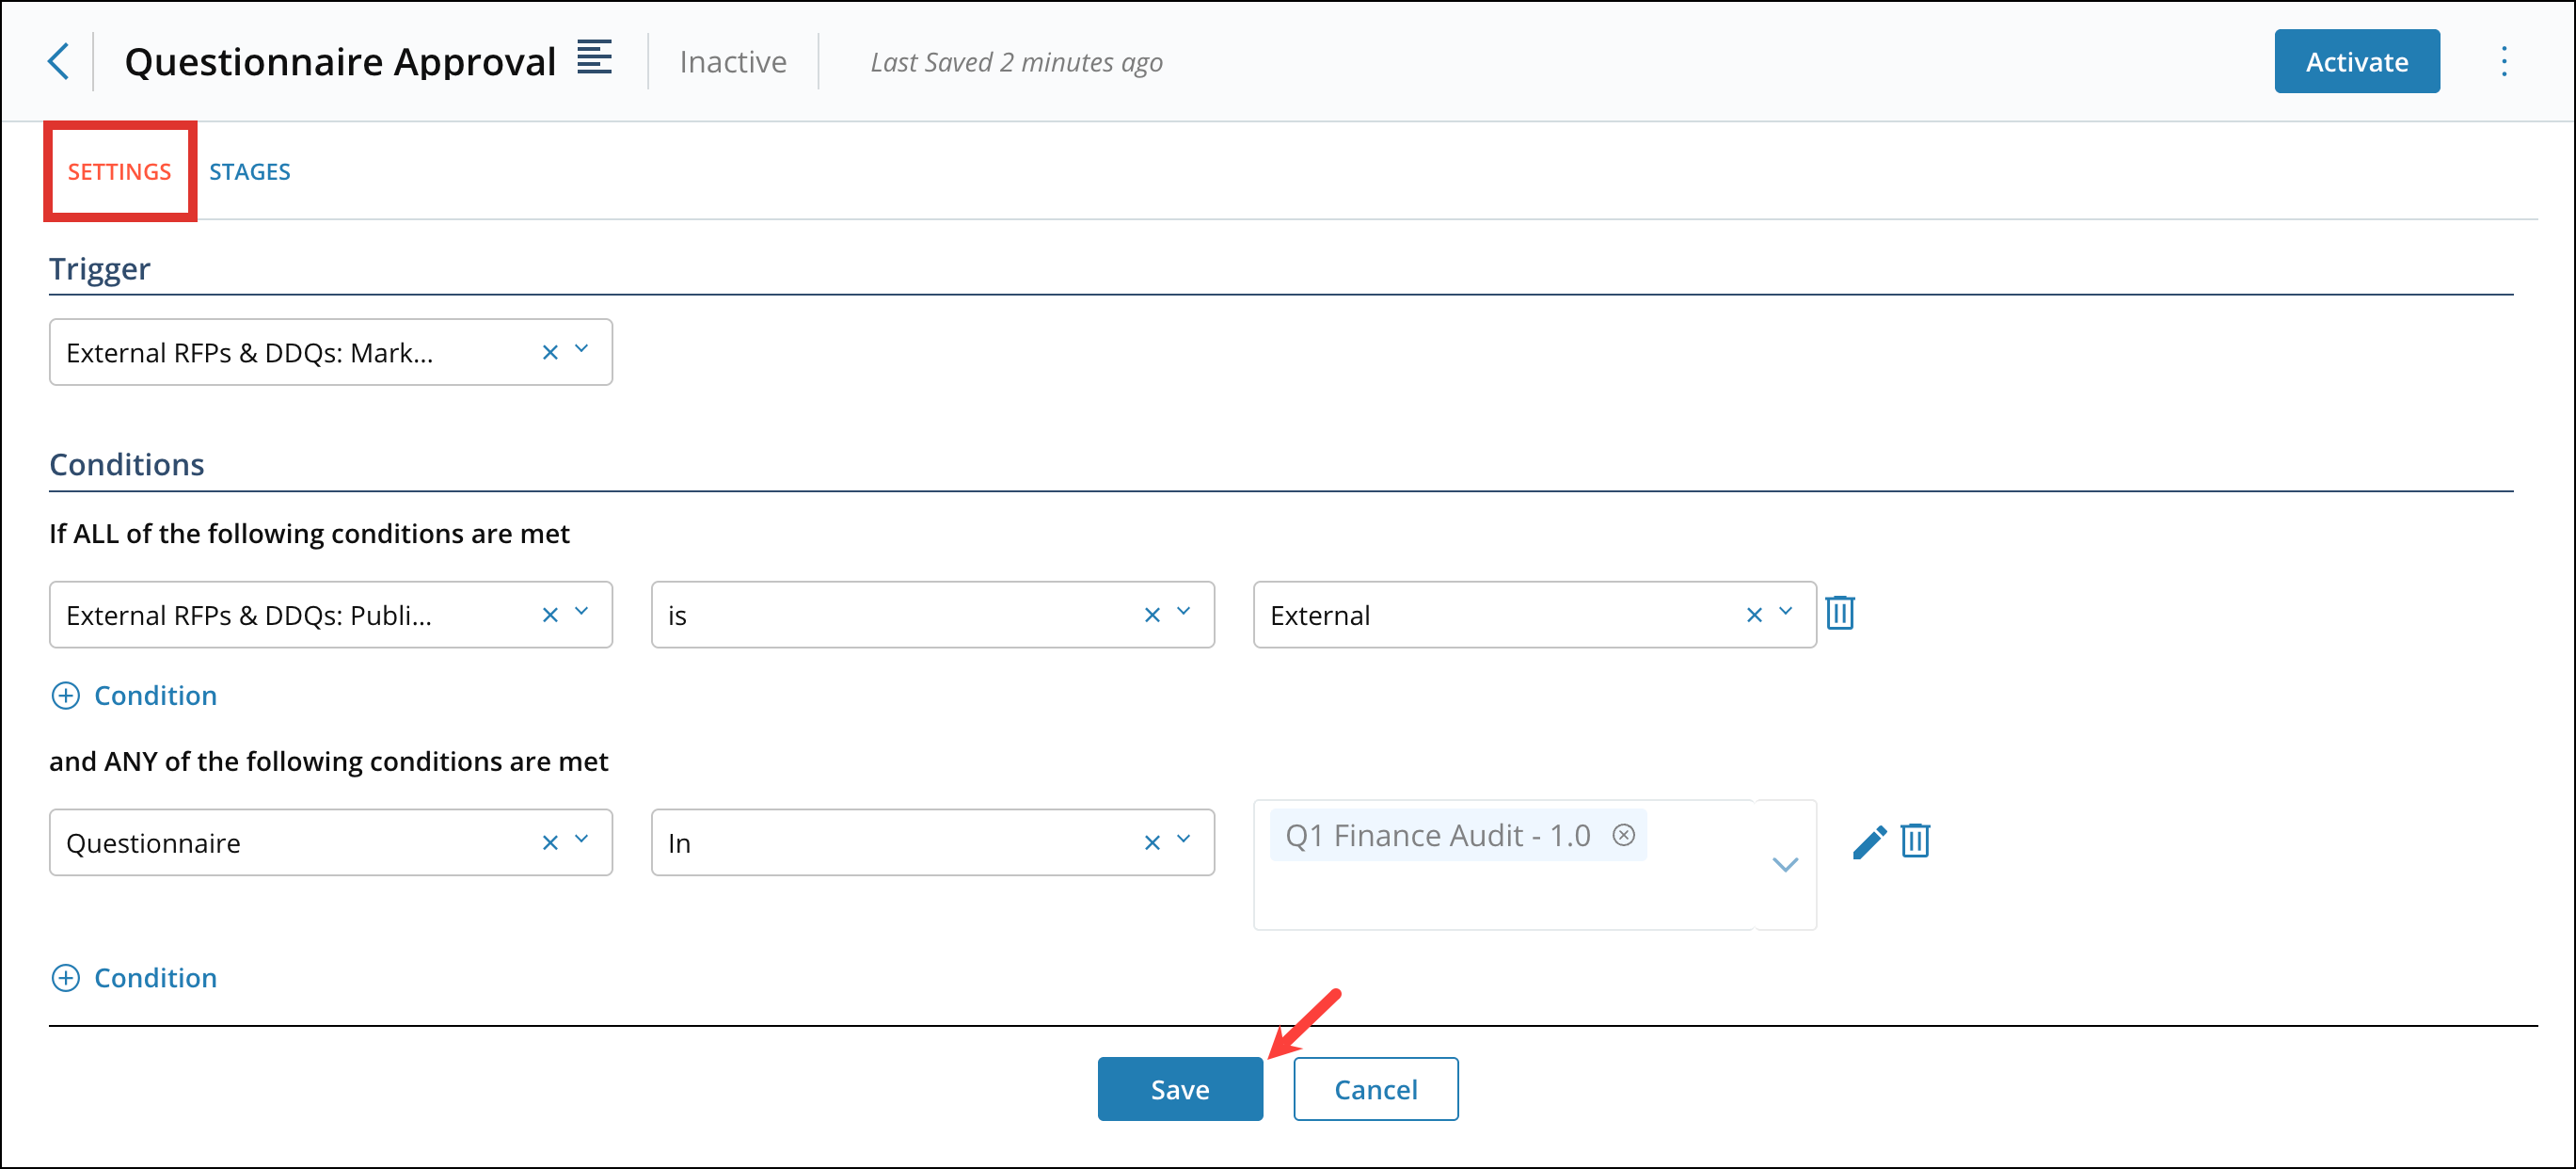Clear the External value selection

coord(1753,615)
